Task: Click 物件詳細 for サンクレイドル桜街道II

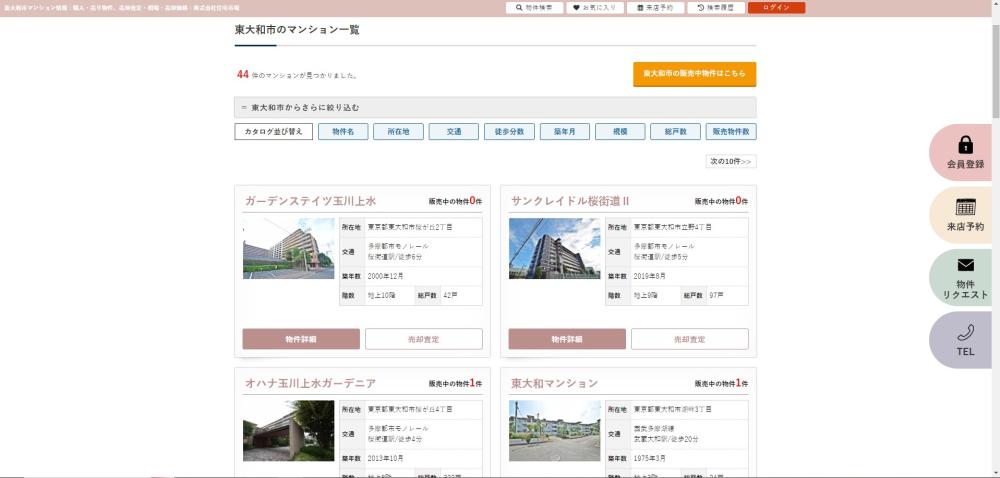Action: tap(567, 339)
